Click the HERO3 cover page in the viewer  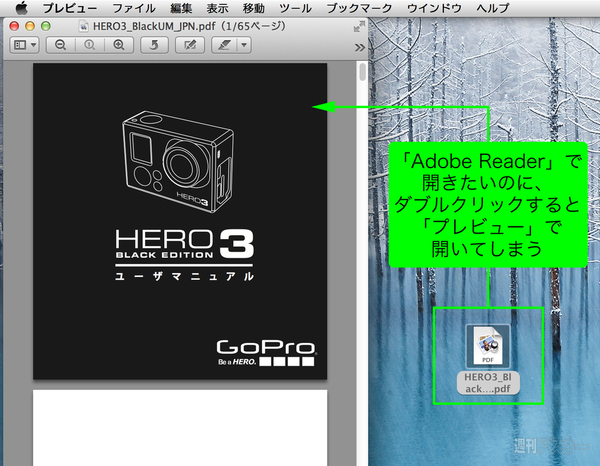point(180,221)
